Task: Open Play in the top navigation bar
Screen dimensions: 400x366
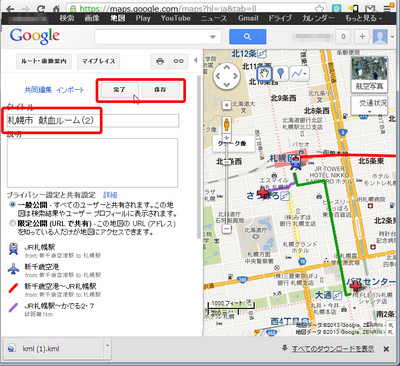Action: [x=143, y=18]
